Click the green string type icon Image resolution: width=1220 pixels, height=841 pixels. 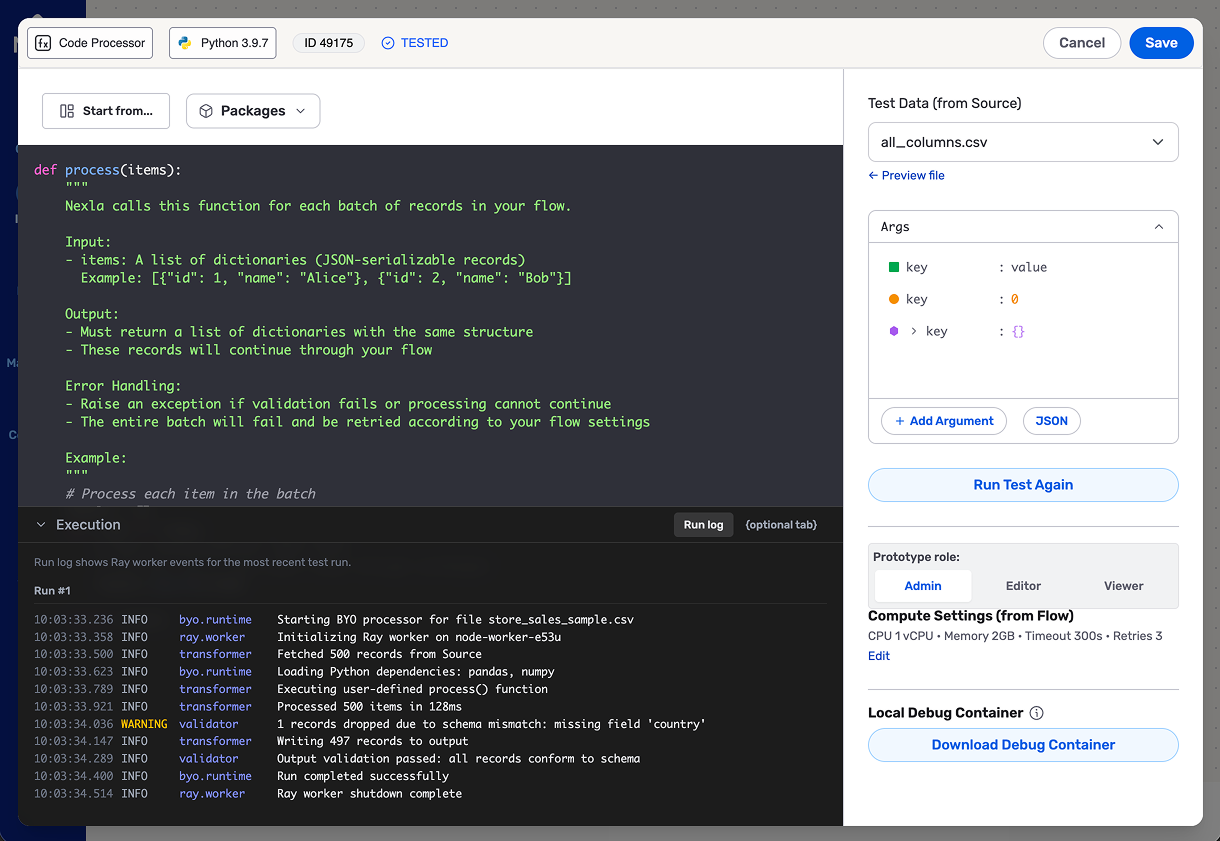pos(894,267)
